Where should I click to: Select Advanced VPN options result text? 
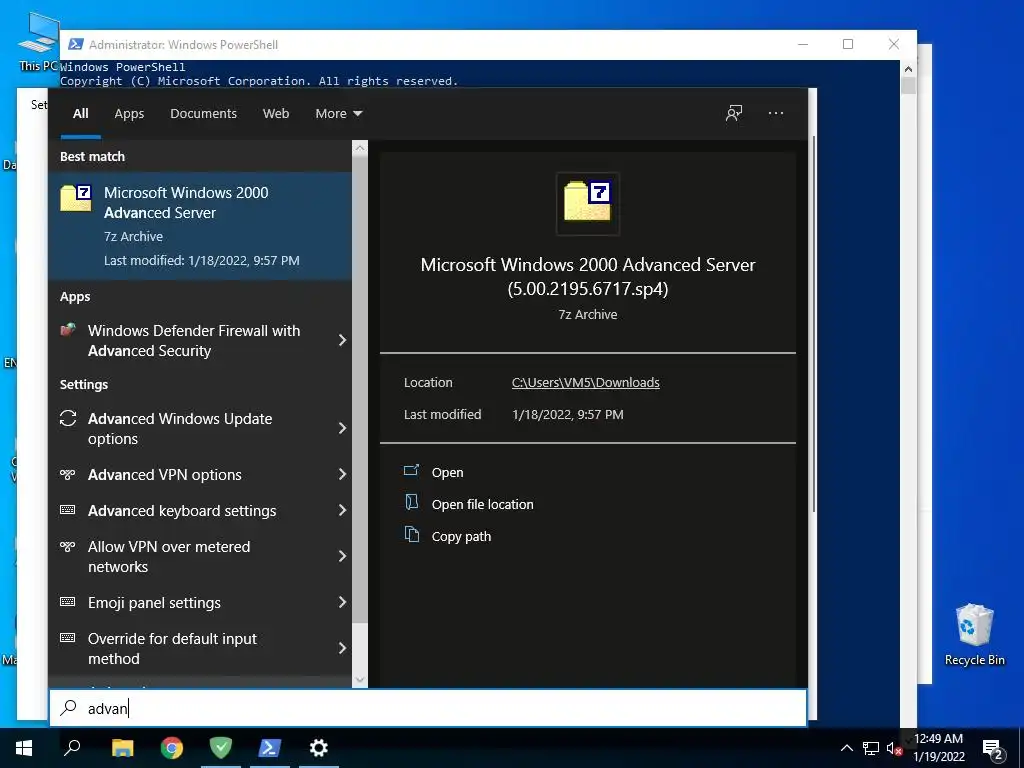coord(165,475)
